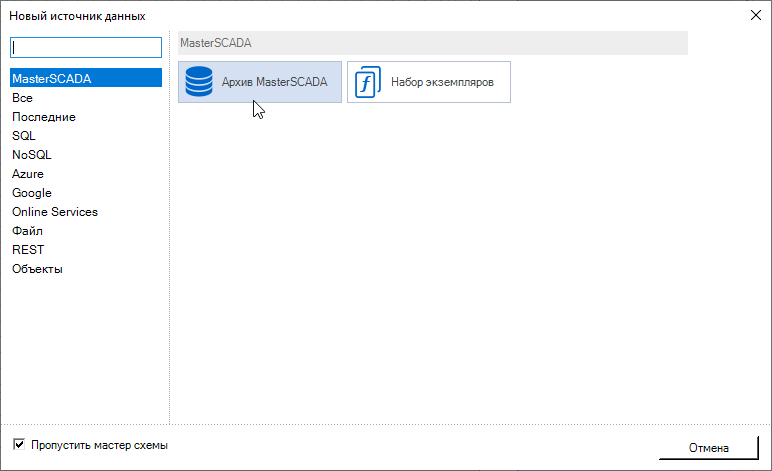Click the Архив MasterSCADA label text
Viewport: 772px width, 471px height.
(x=274, y=82)
